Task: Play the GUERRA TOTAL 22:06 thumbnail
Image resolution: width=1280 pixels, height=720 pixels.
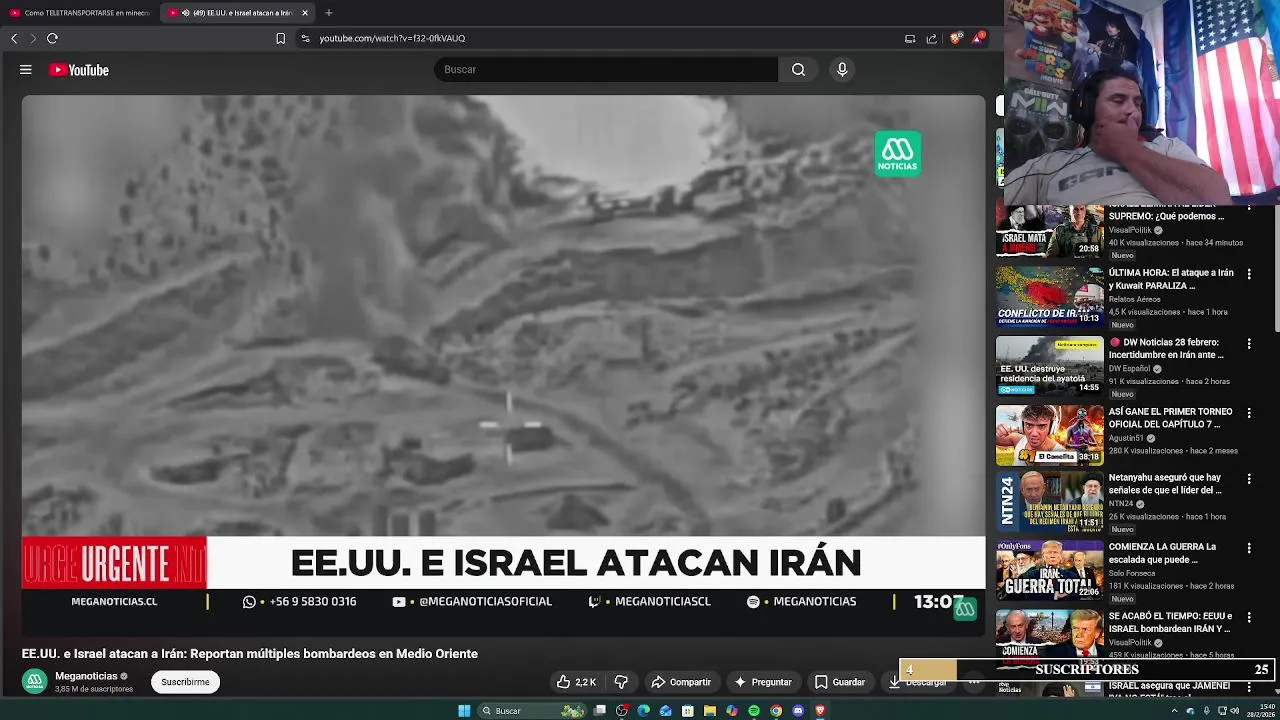Action: tap(1049, 571)
